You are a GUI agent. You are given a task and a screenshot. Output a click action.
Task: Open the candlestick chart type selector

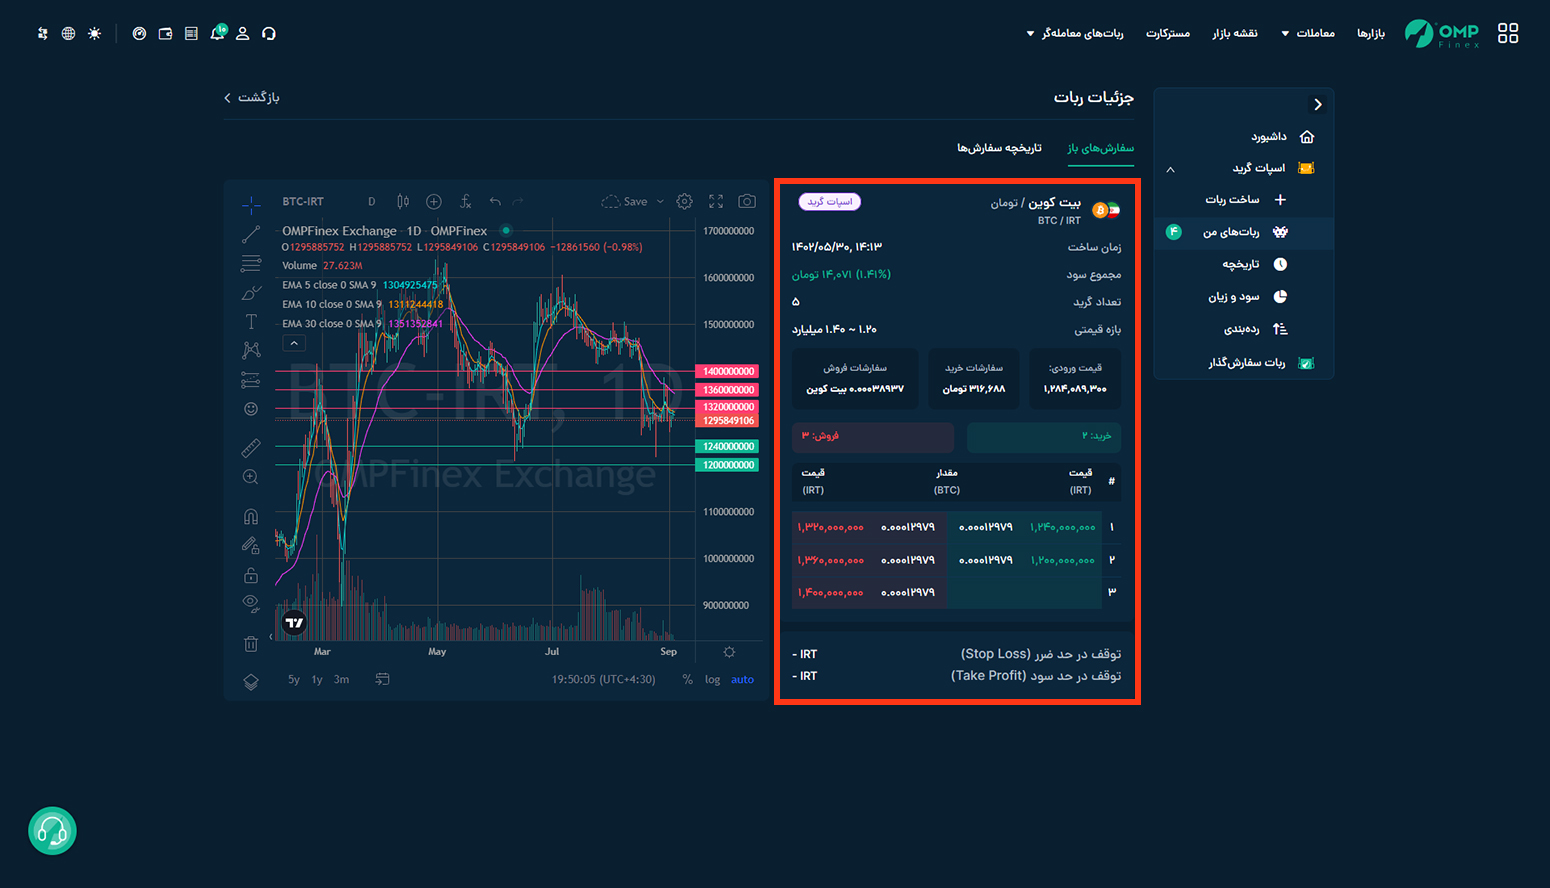(402, 201)
